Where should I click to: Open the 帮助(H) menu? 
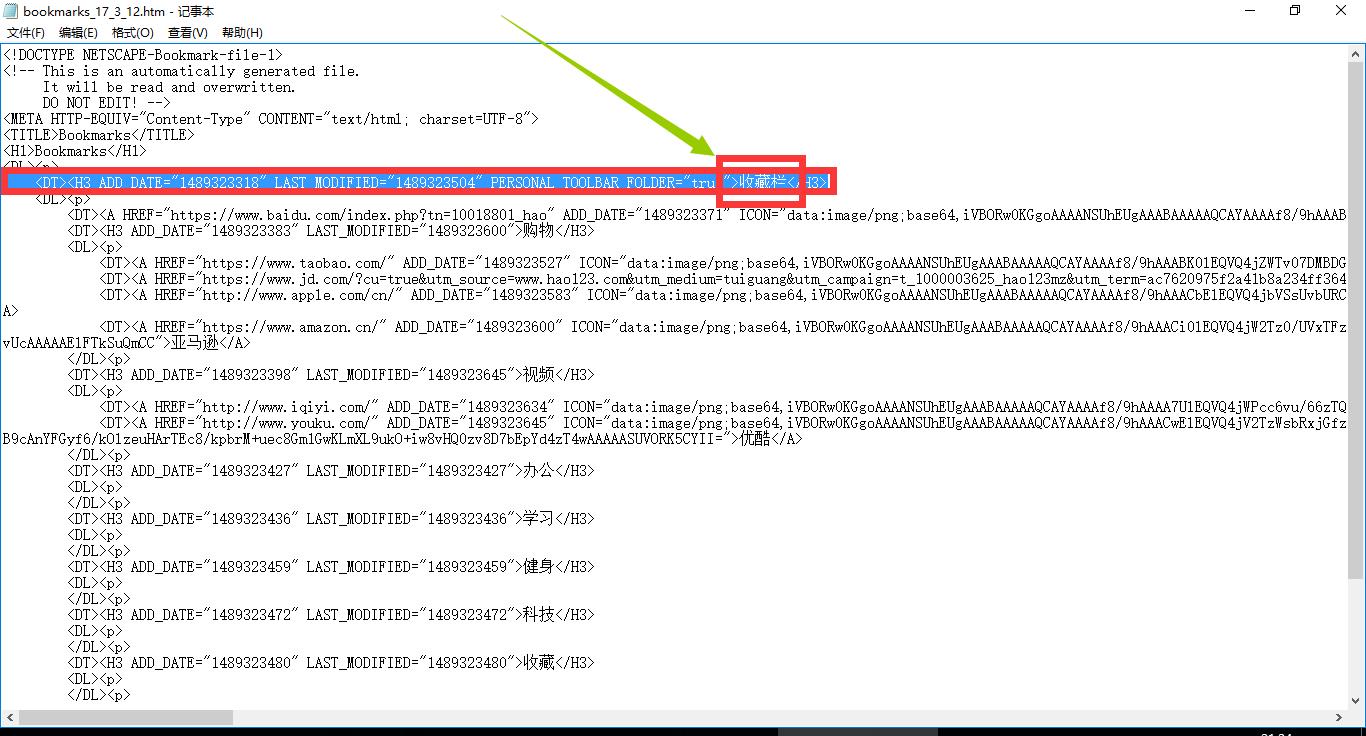point(242,33)
